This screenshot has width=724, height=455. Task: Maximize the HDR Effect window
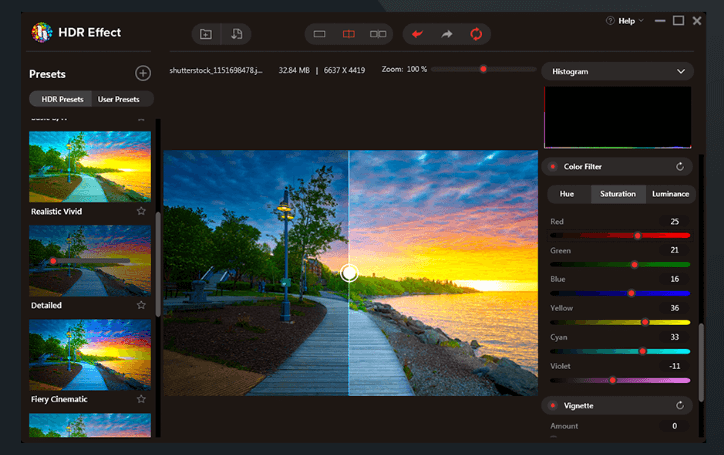tap(678, 20)
